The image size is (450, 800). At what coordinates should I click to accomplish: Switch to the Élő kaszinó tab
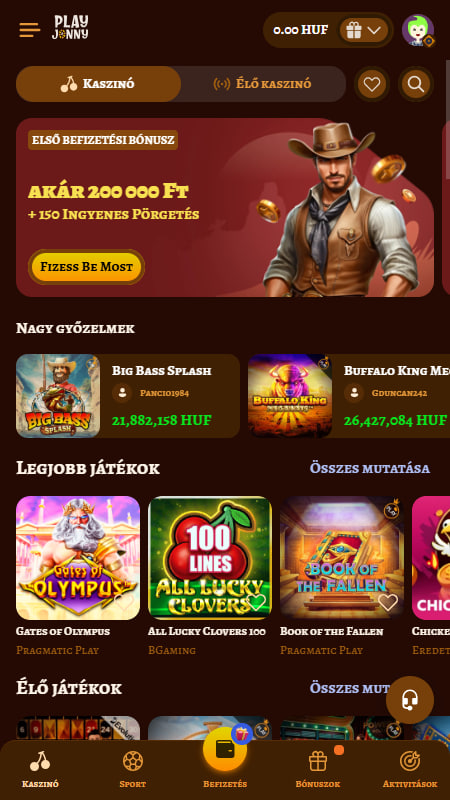(x=262, y=84)
